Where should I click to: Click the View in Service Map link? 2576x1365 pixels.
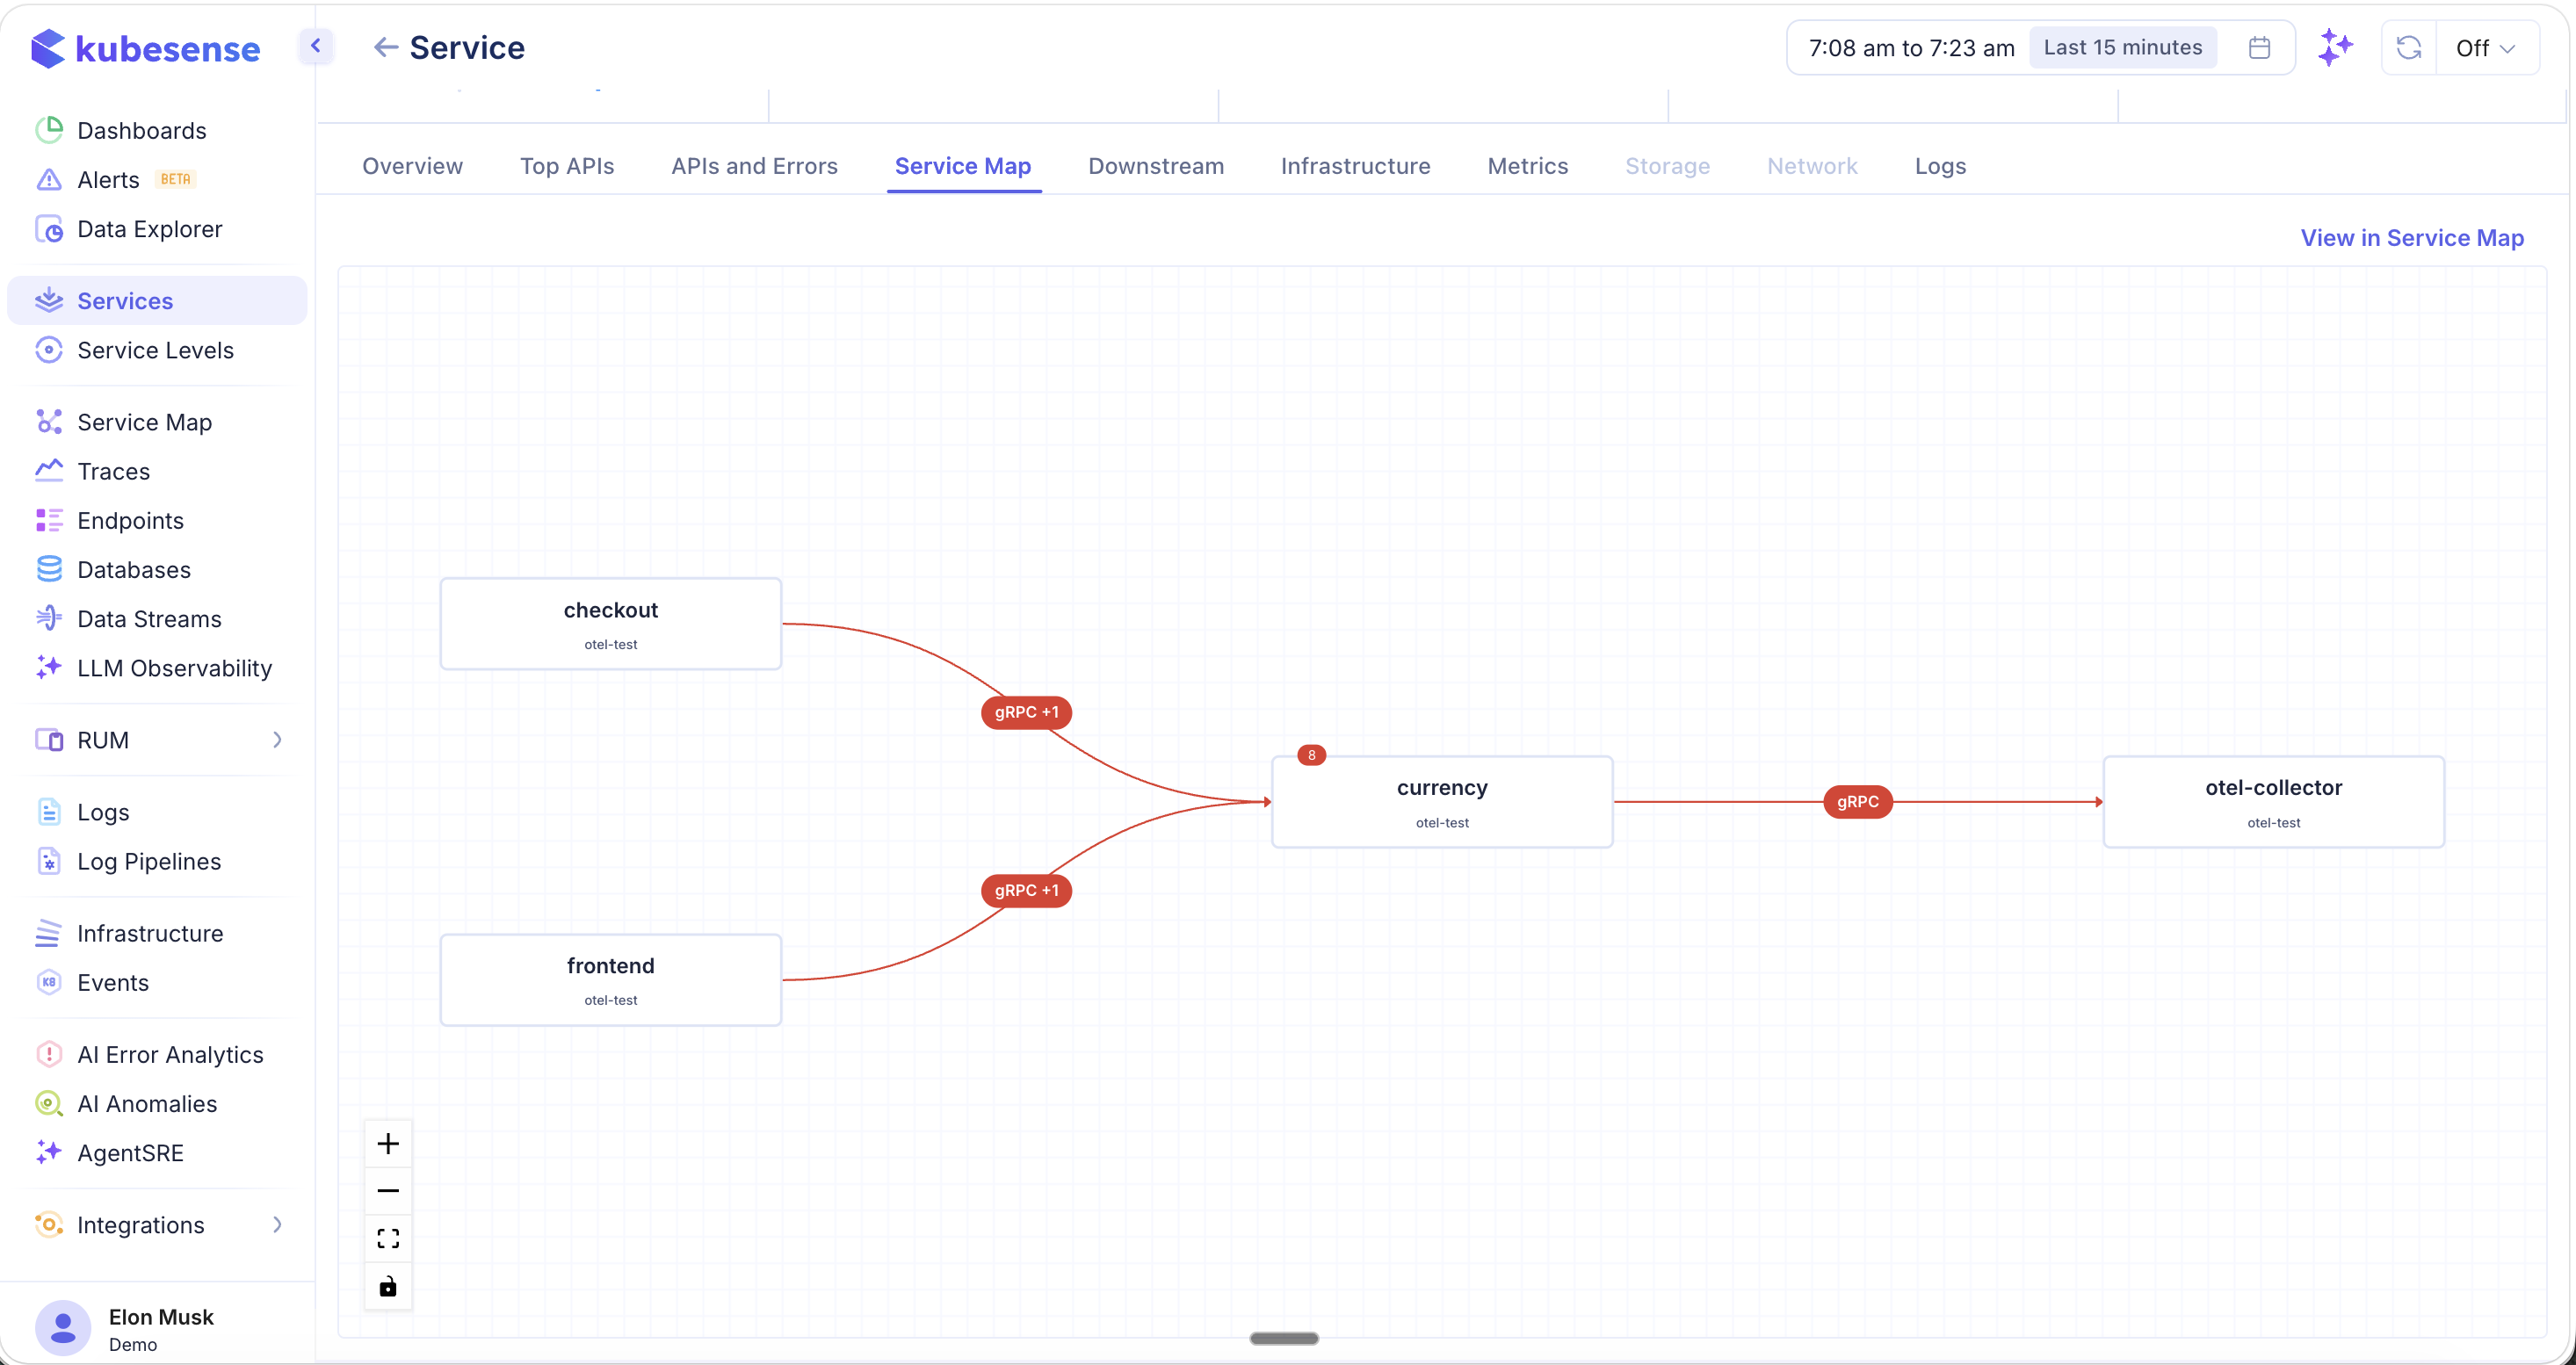(2412, 238)
